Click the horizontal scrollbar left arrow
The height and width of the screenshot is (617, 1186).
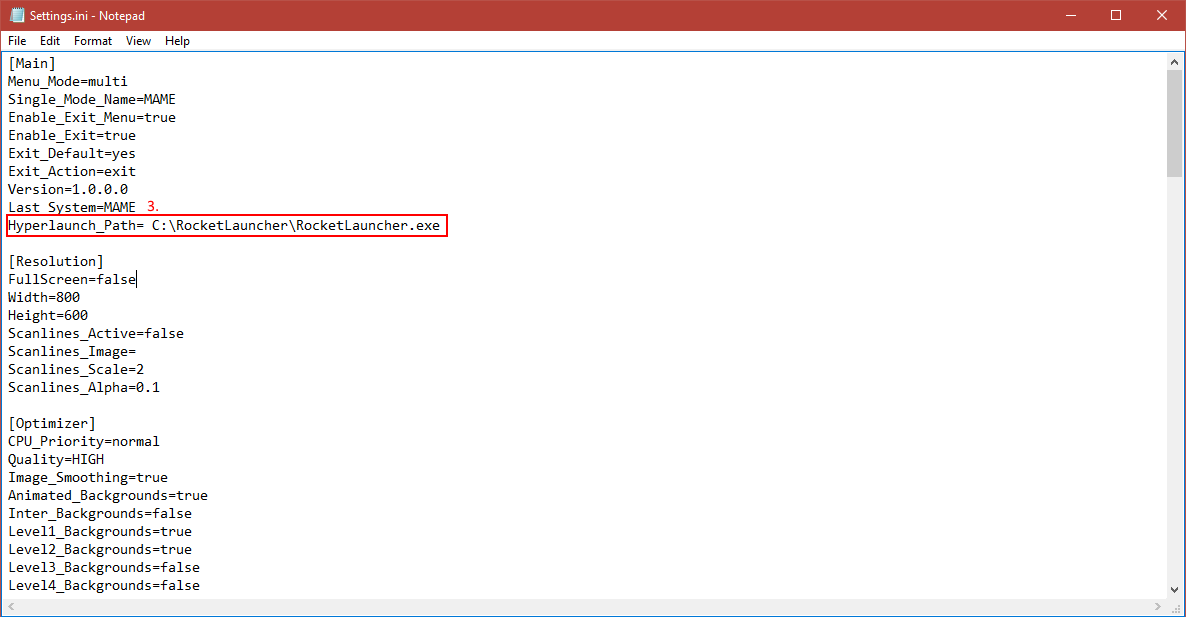[x=11, y=606]
